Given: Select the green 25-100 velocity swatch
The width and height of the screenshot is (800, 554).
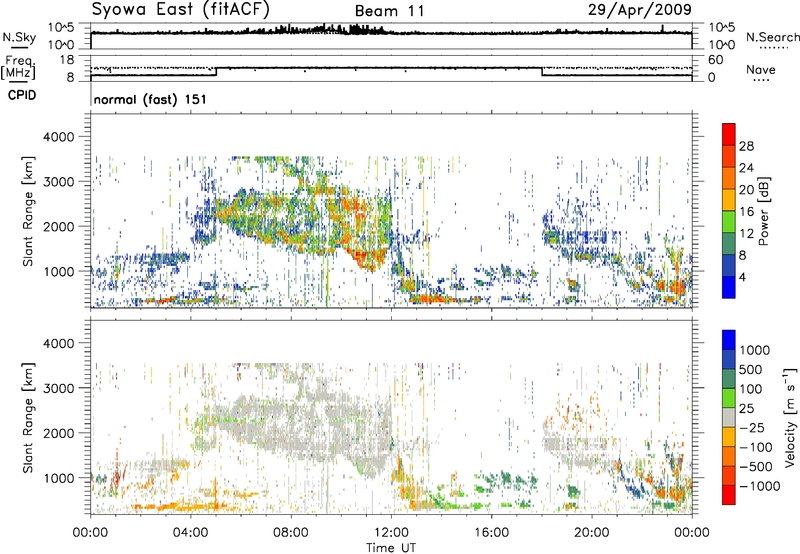Looking at the screenshot, I should click(x=729, y=398).
